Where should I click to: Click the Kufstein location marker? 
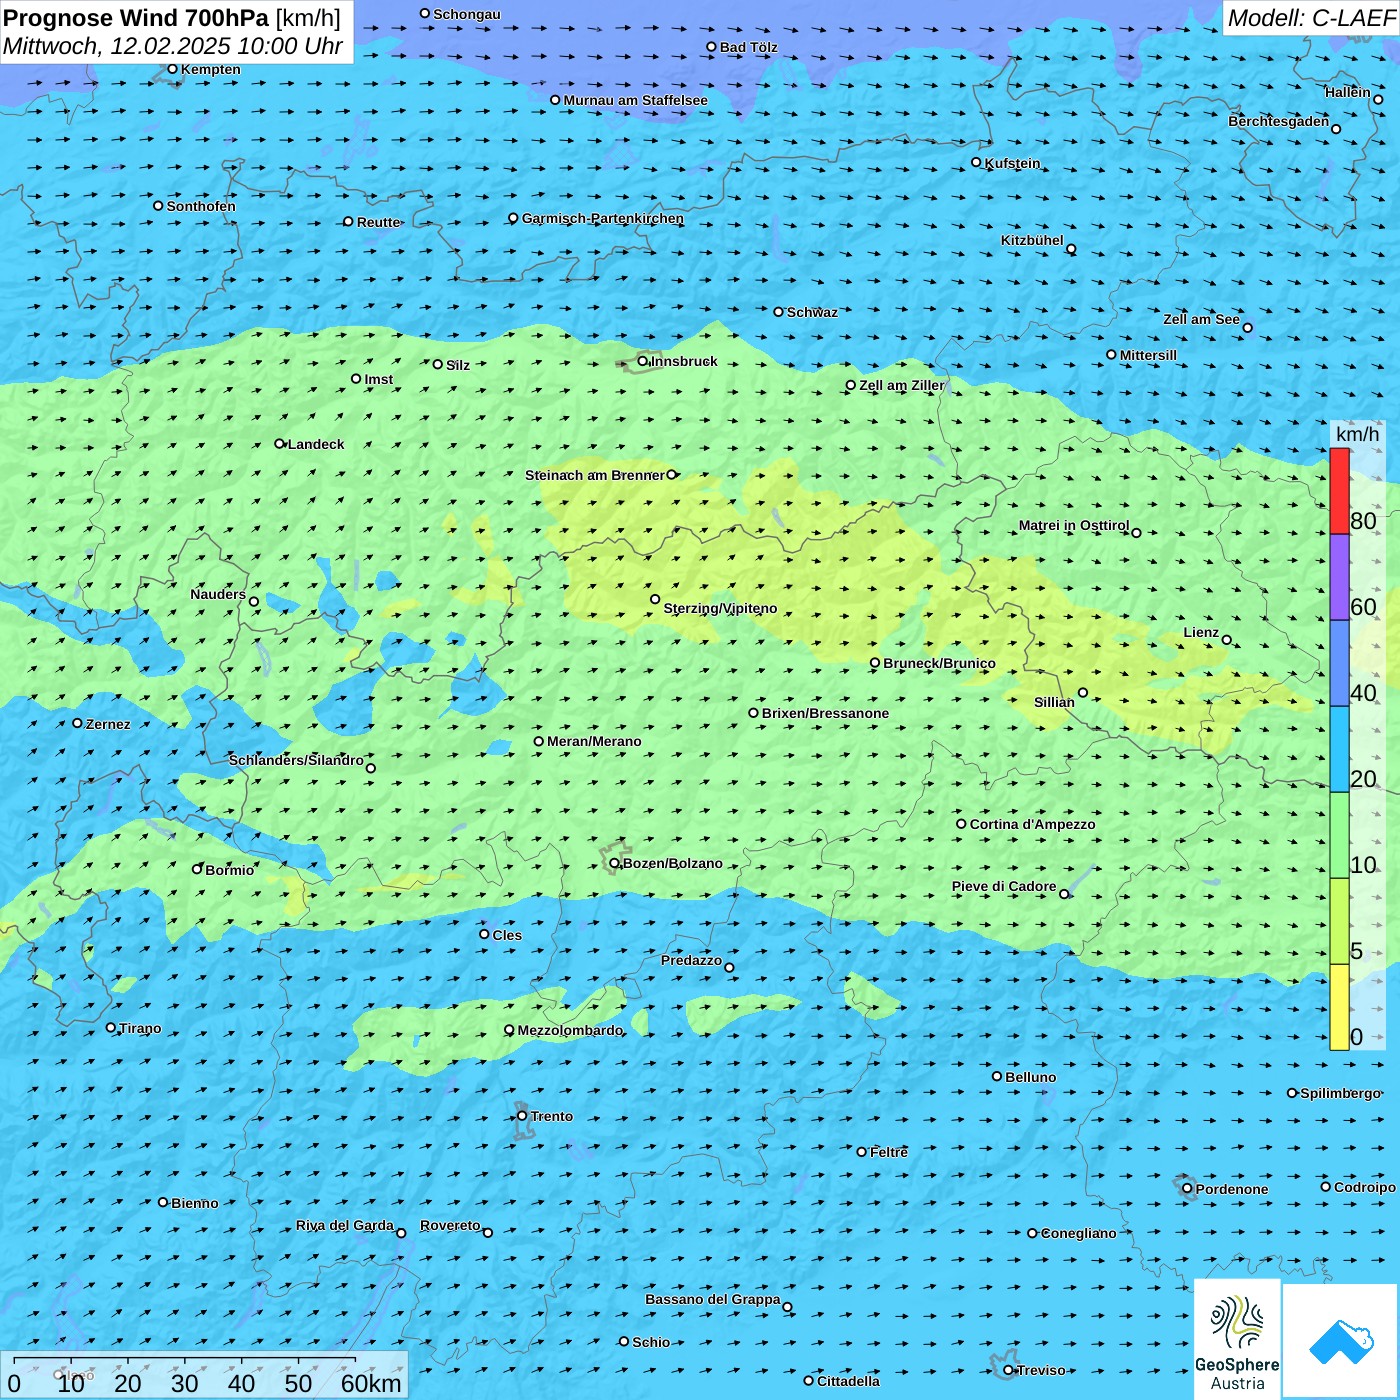tap(977, 162)
